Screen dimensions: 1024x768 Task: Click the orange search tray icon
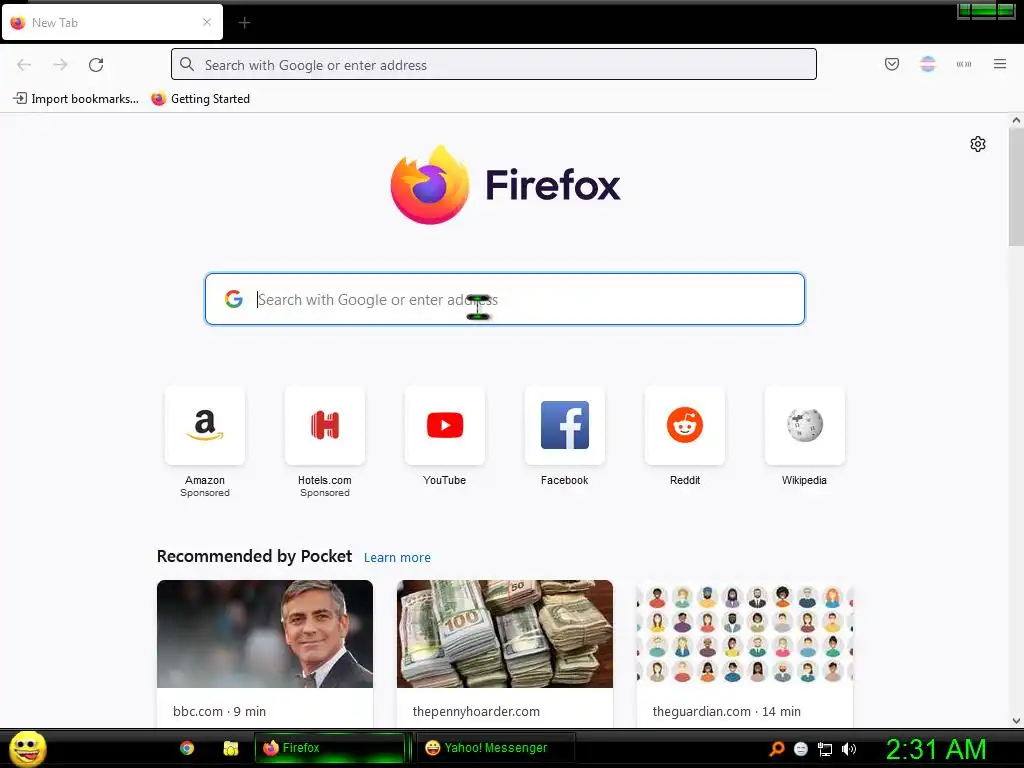tap(776, 749)
